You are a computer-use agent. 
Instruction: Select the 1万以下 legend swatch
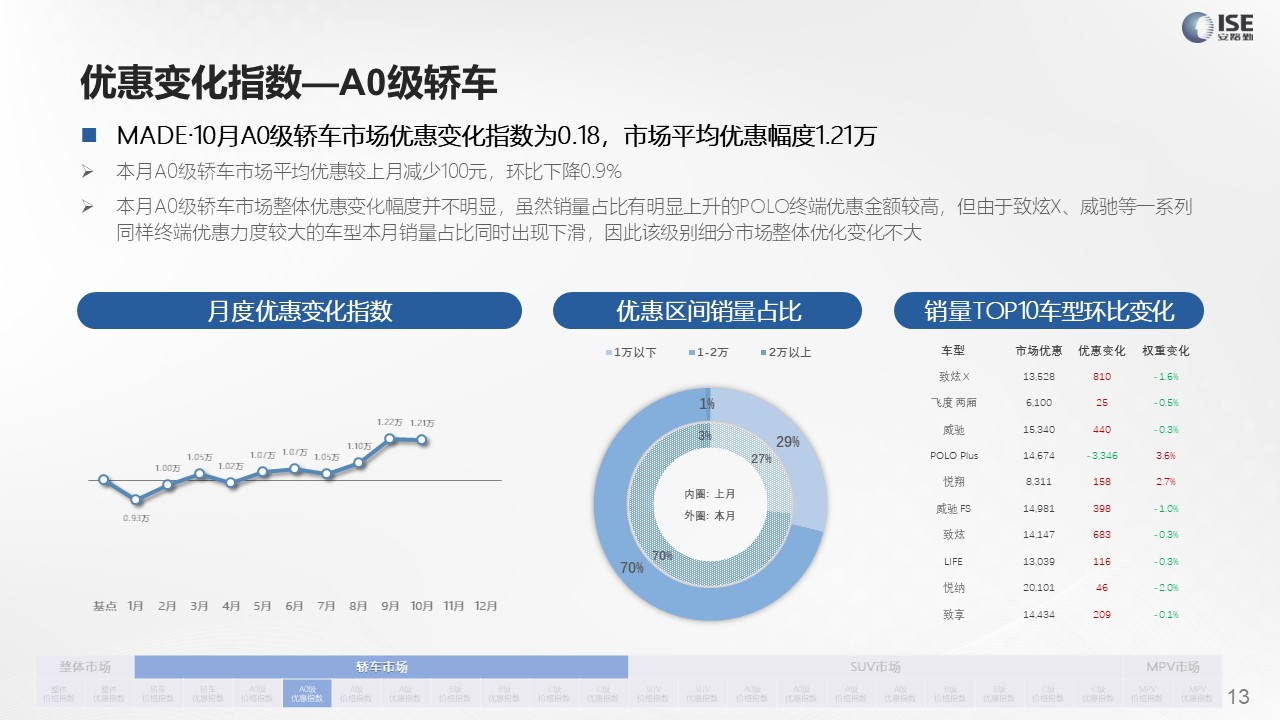[608, 353]
